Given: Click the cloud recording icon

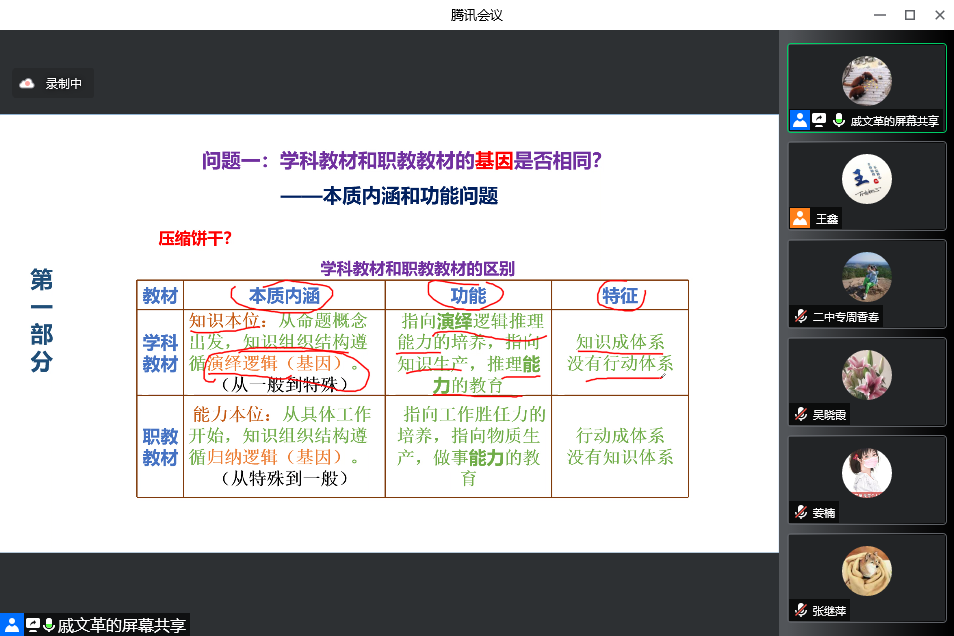Looking at the screenshot, I should pos(27,83).
